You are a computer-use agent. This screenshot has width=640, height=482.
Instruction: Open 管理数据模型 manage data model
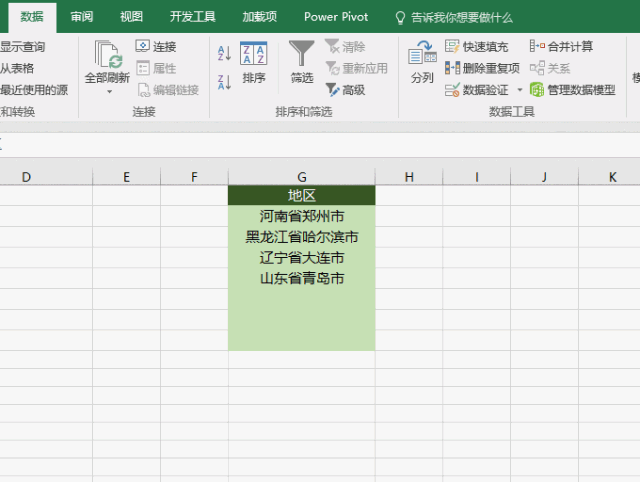point(573,89)
